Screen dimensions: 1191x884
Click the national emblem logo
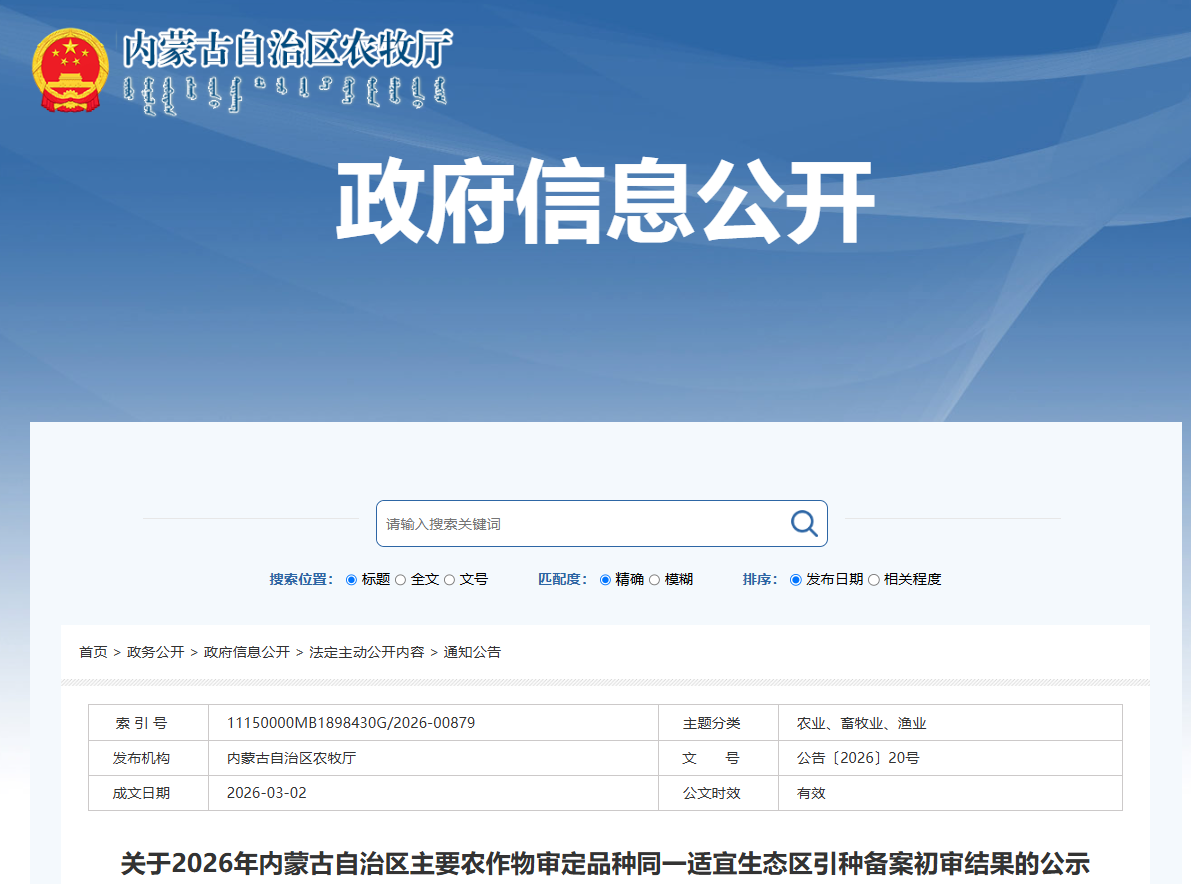(70, 69)
